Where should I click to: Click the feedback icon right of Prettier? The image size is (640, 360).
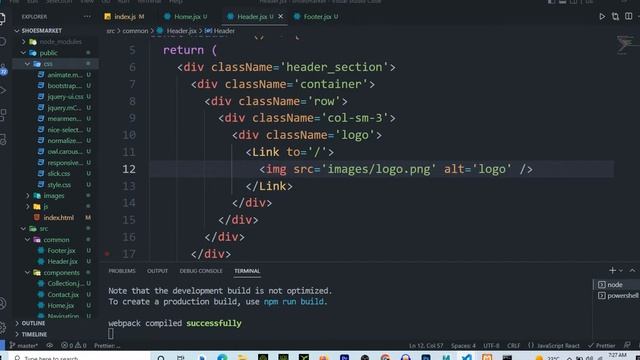tap(627, 346)
